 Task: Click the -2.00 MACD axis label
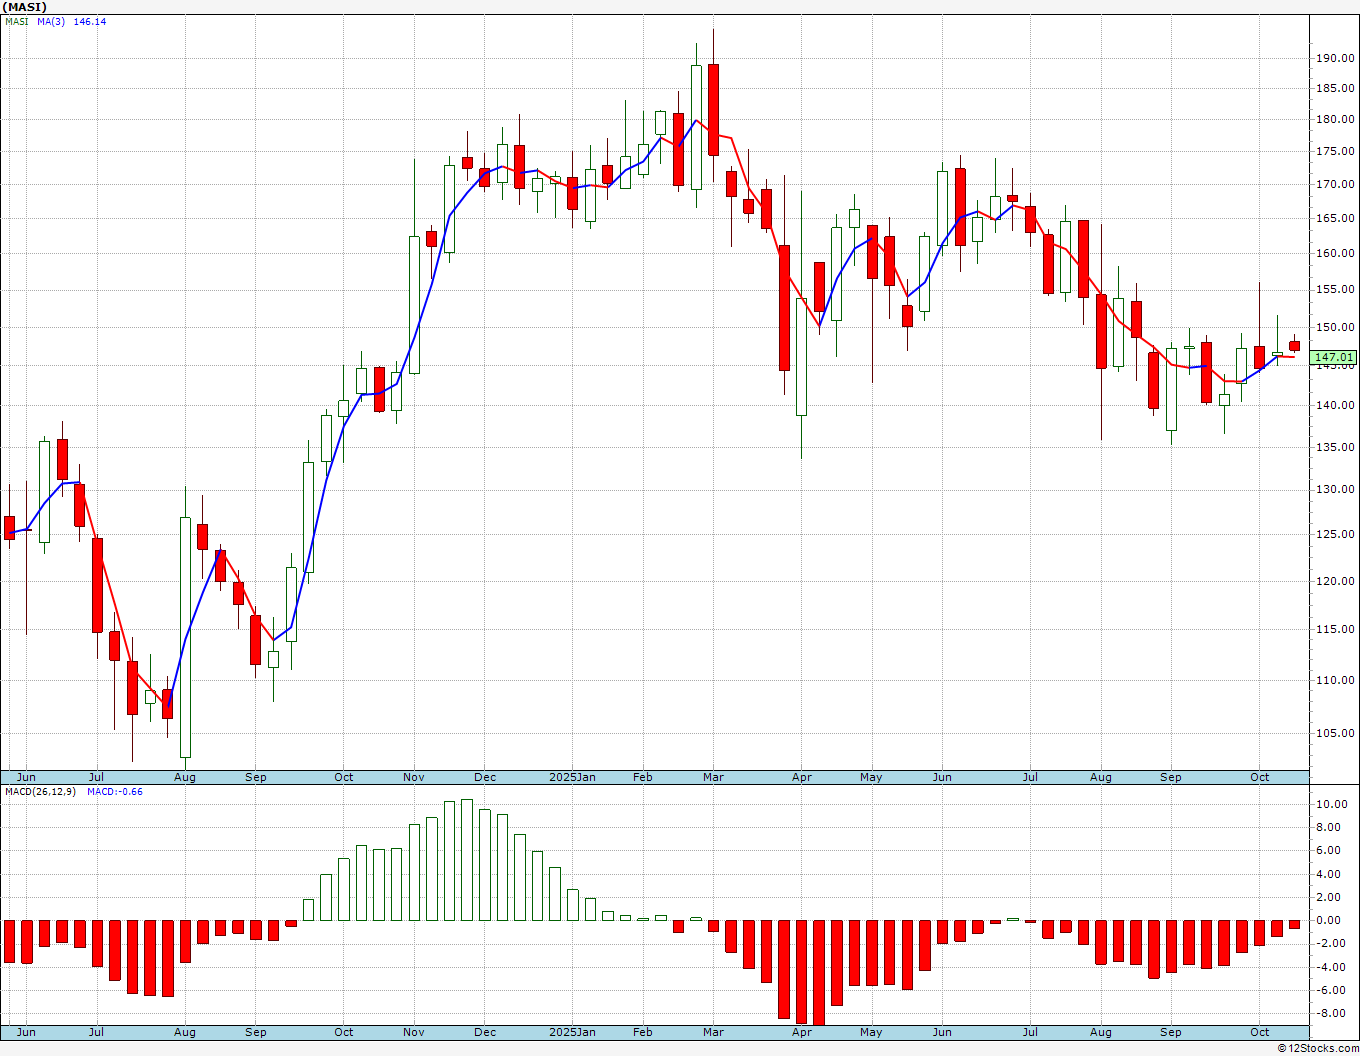1333,944
